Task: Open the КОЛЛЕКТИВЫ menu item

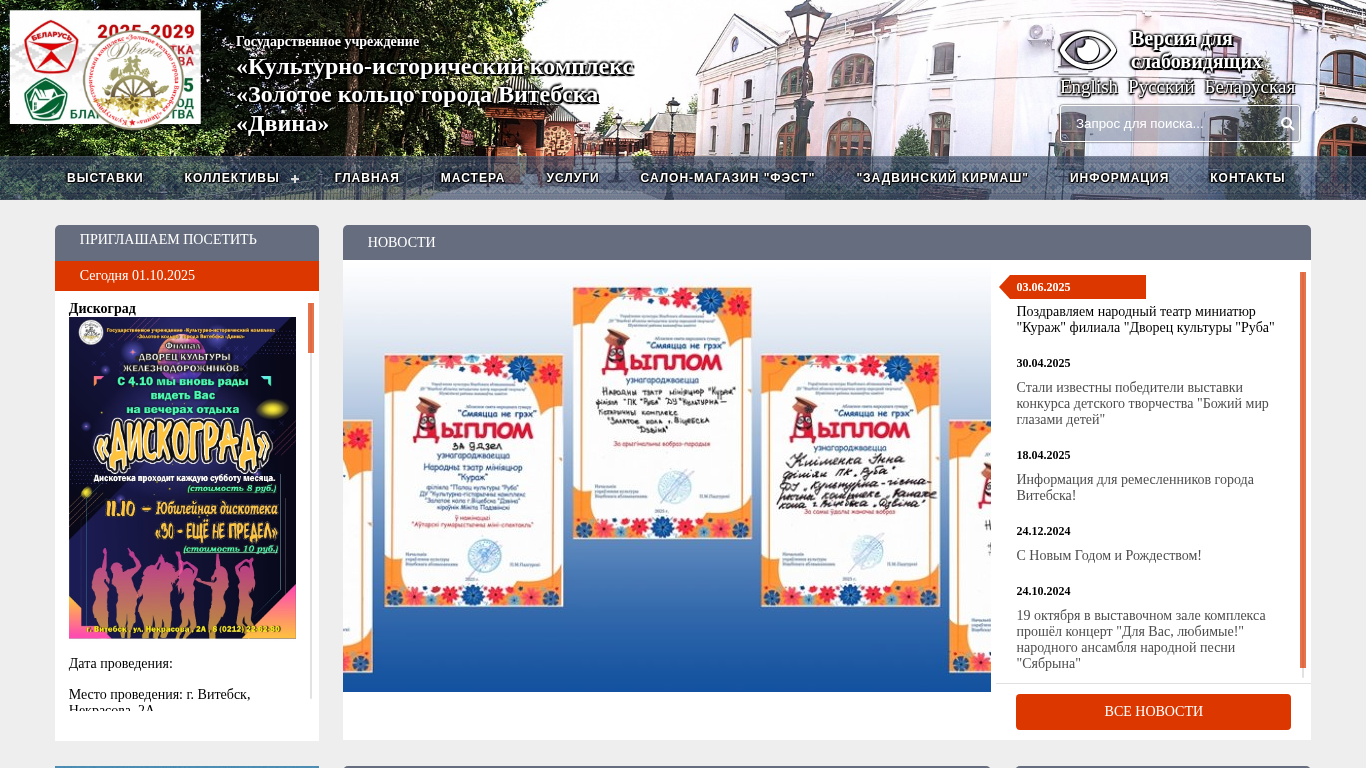Action: [x=232, y=178]
